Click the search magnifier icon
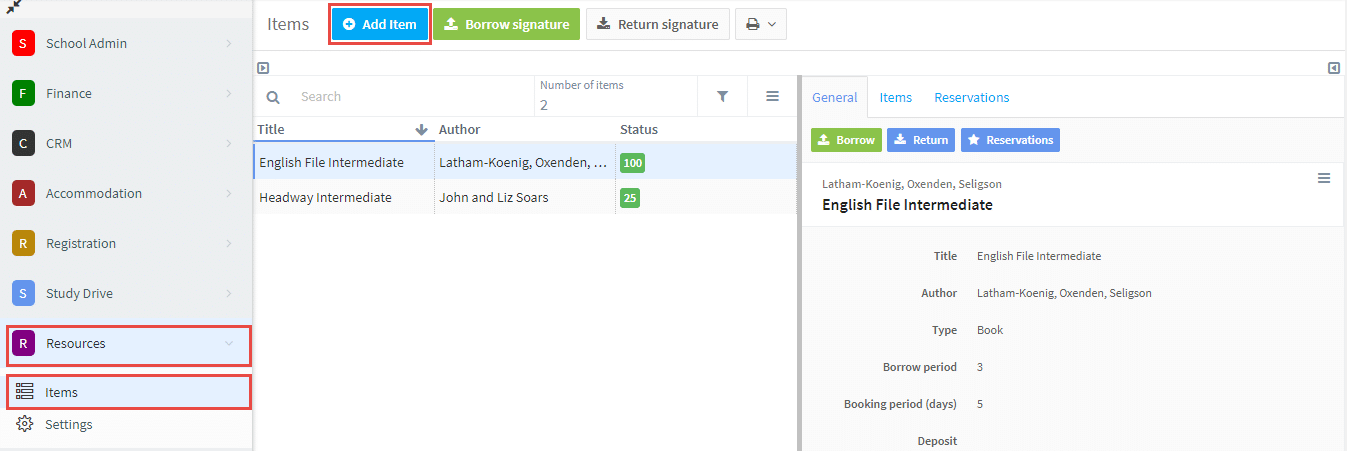1347x451 pixels. click(273, 97)
